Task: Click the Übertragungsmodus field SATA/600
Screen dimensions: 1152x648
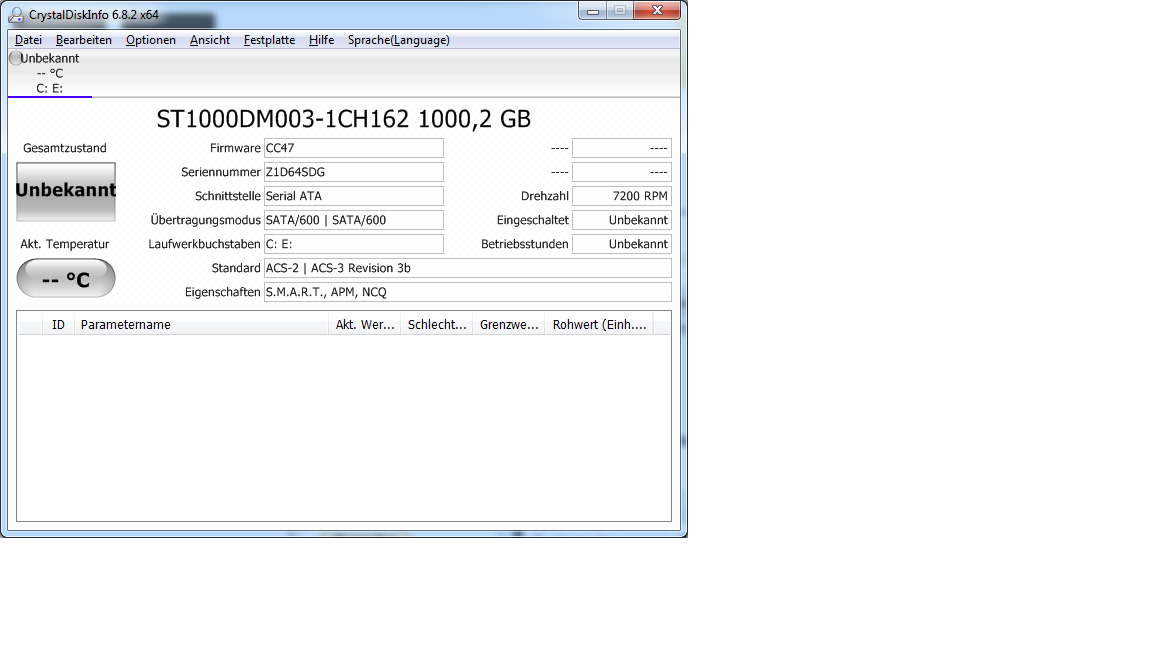Action: (353, 220)
